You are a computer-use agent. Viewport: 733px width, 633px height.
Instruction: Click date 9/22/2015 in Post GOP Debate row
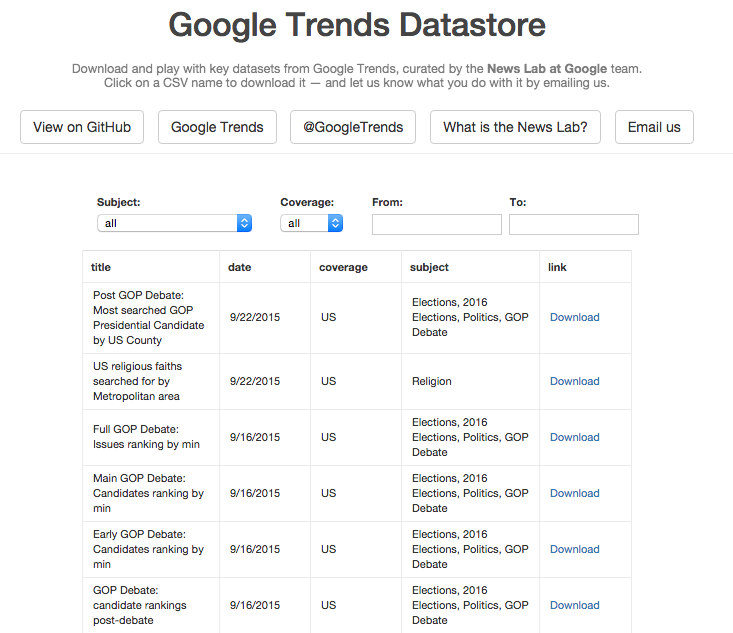[x=255, y=317]
